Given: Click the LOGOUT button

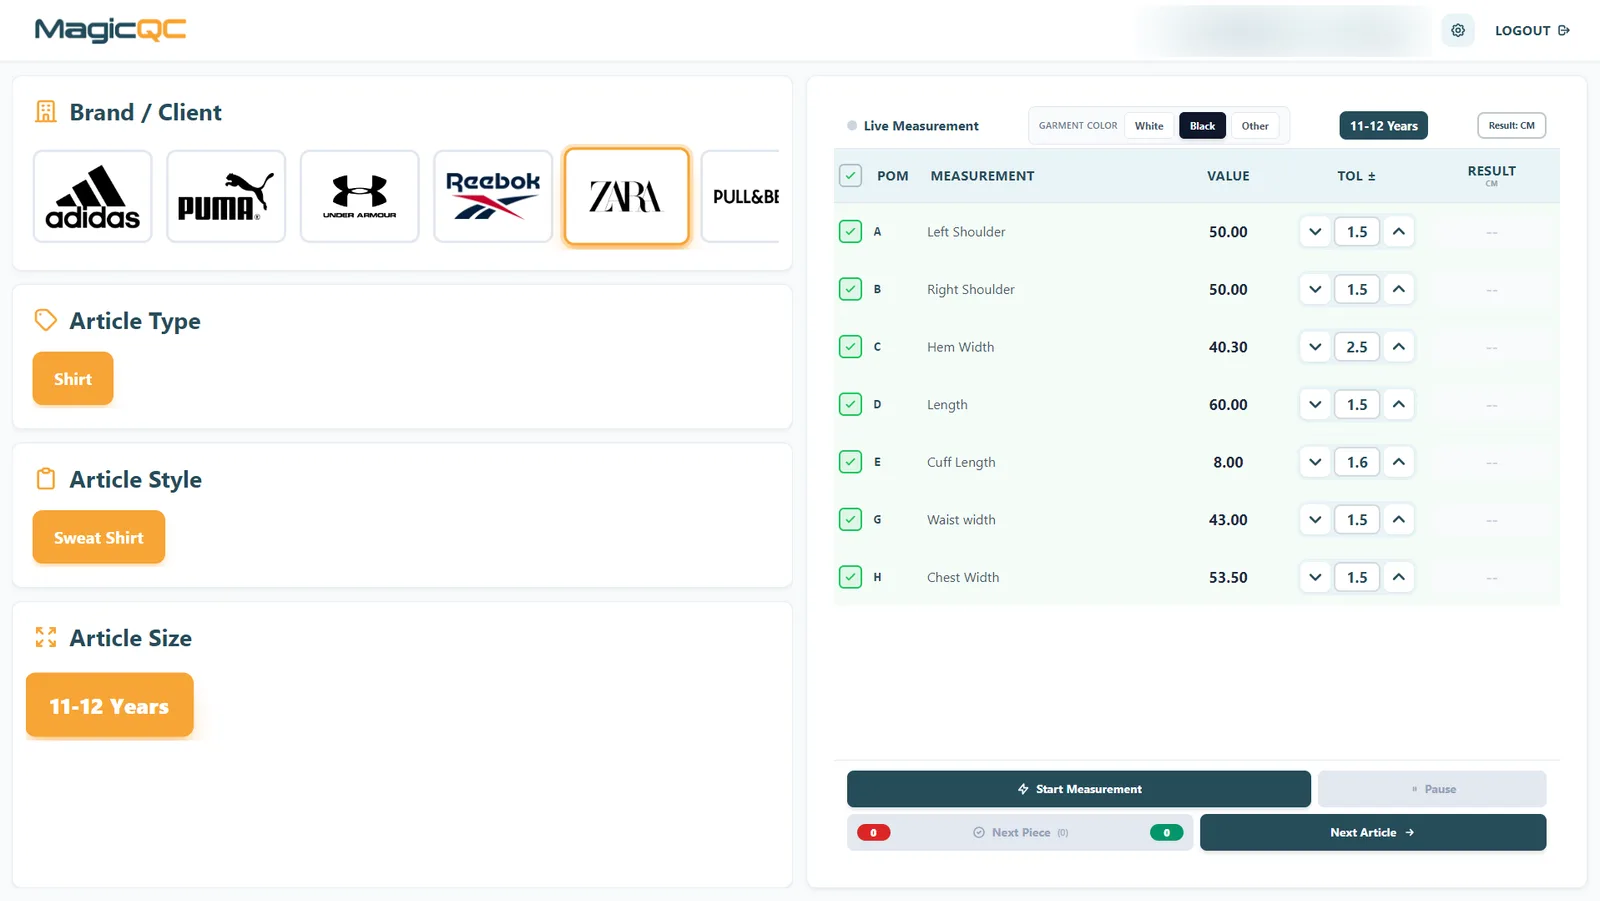Looking at the screenshot, I should tap(1532, 30).
